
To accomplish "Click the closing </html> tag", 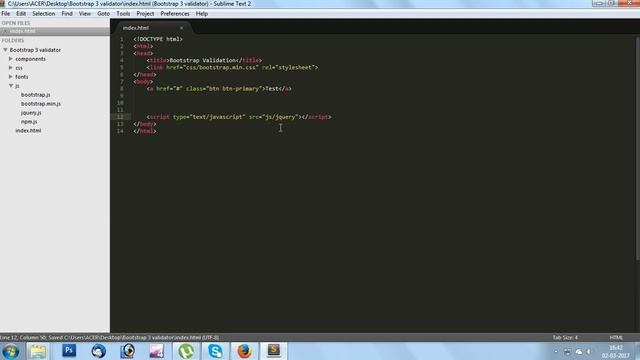I will point(145,131).
